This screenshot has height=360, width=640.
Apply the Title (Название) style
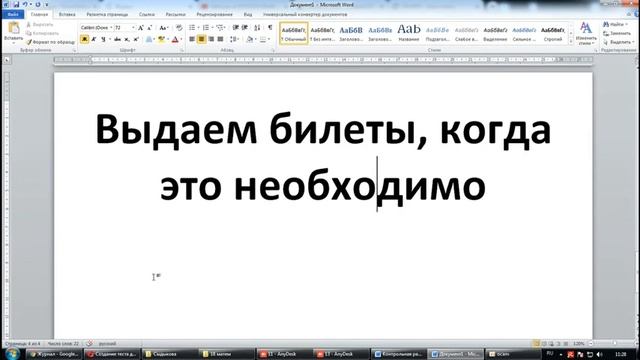(x=409, y=33)
